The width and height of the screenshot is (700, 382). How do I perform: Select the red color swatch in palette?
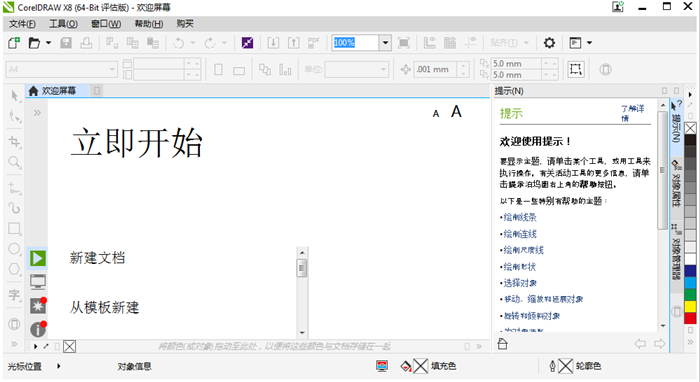click(690, 318)
